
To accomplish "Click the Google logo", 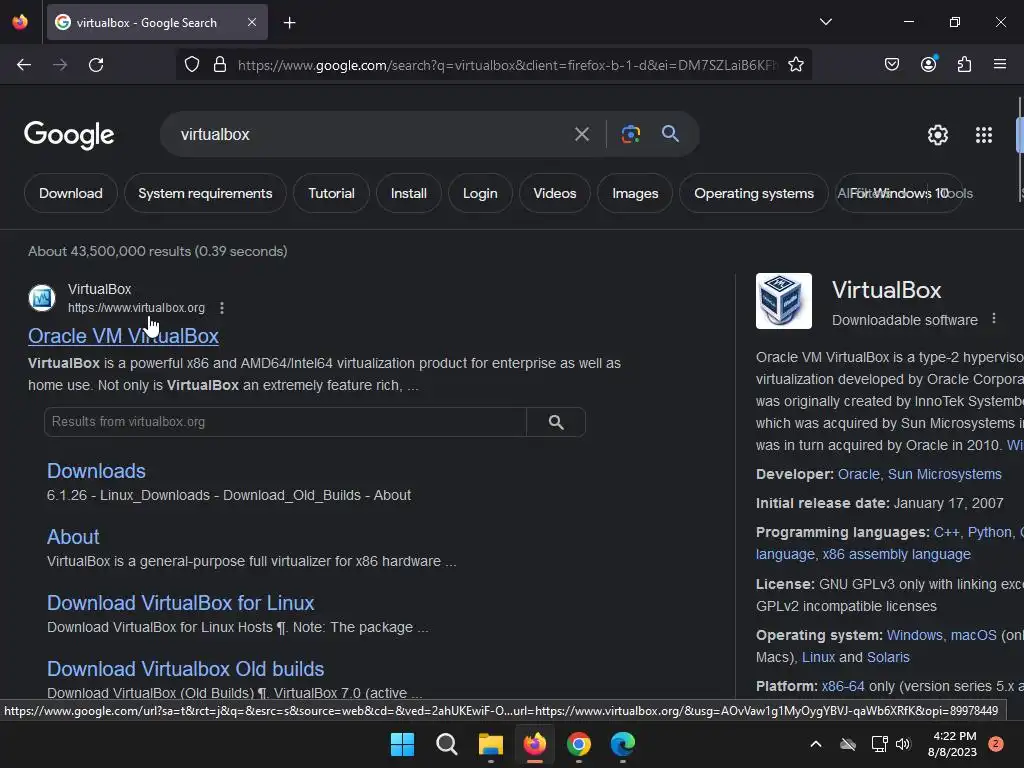I will click(69, 135).
